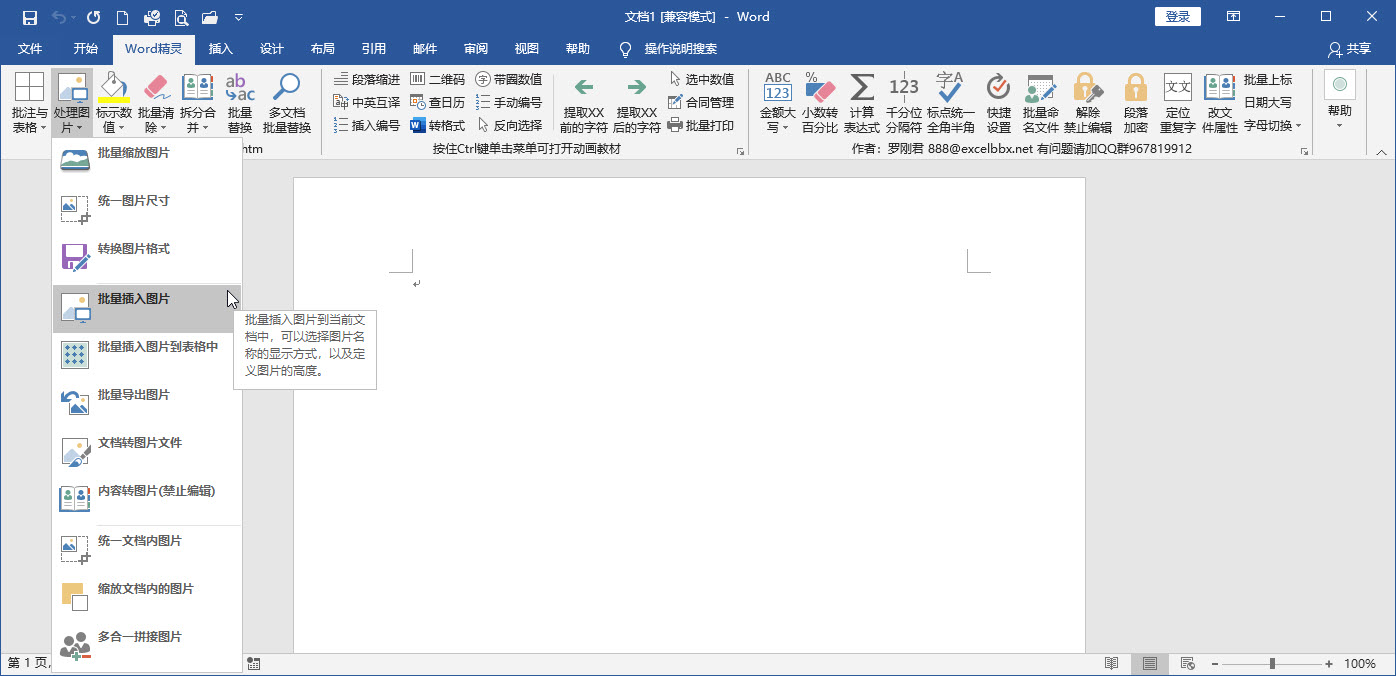
Task: Launch 多文档批量替换 magnifier tool
Action: pos(287,104)
